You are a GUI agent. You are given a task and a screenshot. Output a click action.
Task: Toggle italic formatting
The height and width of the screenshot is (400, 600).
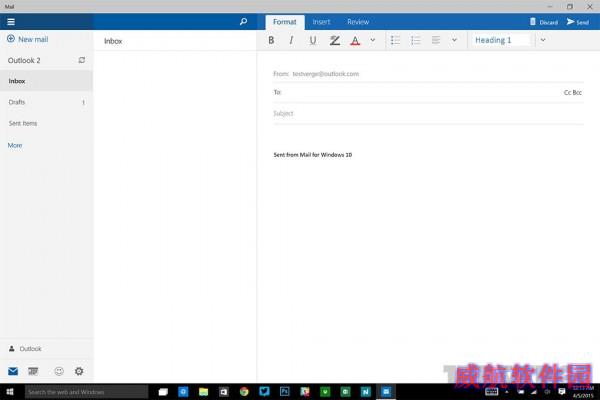point(292,40)
